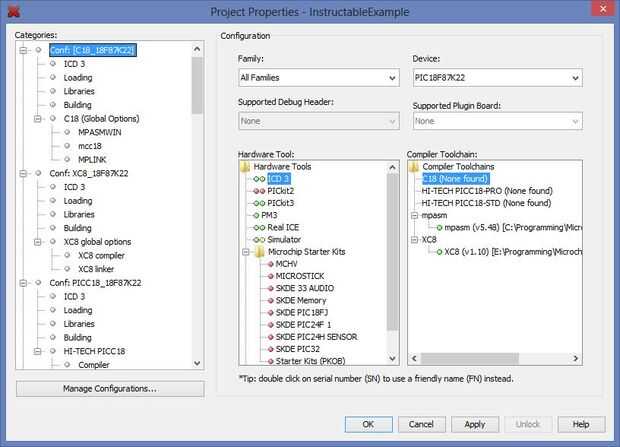This screenshot has width=620, height=447.
Task: Click the green double-circle icon beside Real ICE
Action: 259,227
